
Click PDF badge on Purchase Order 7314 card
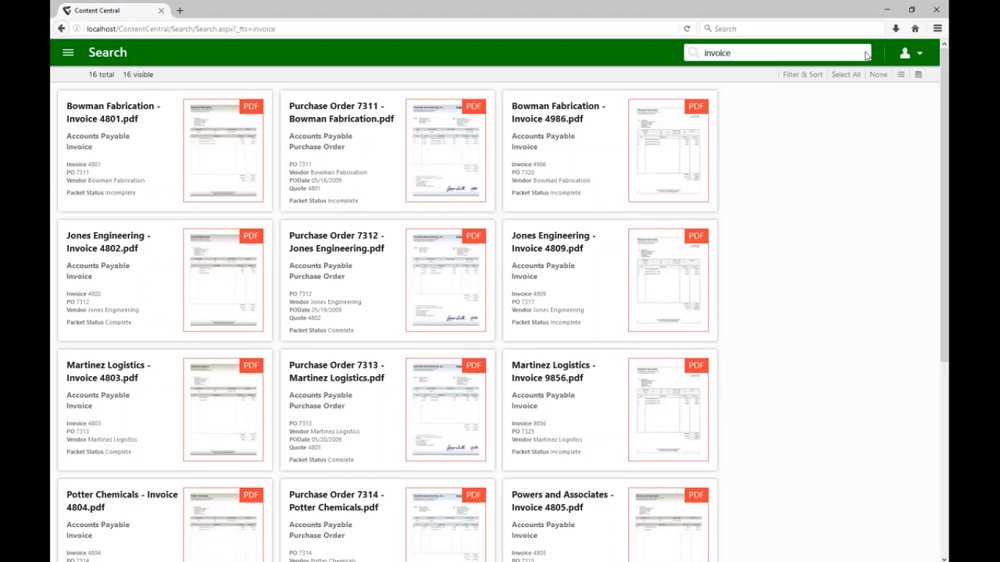(x=474, y=495)
